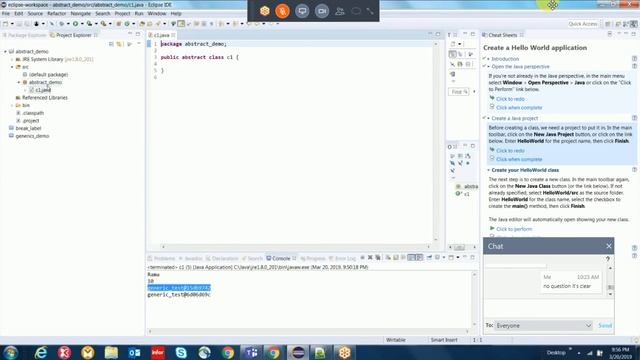The image size is (640, 360).
Task: Open the Project Explorer view menu arrow
Action: coord(139,44)
